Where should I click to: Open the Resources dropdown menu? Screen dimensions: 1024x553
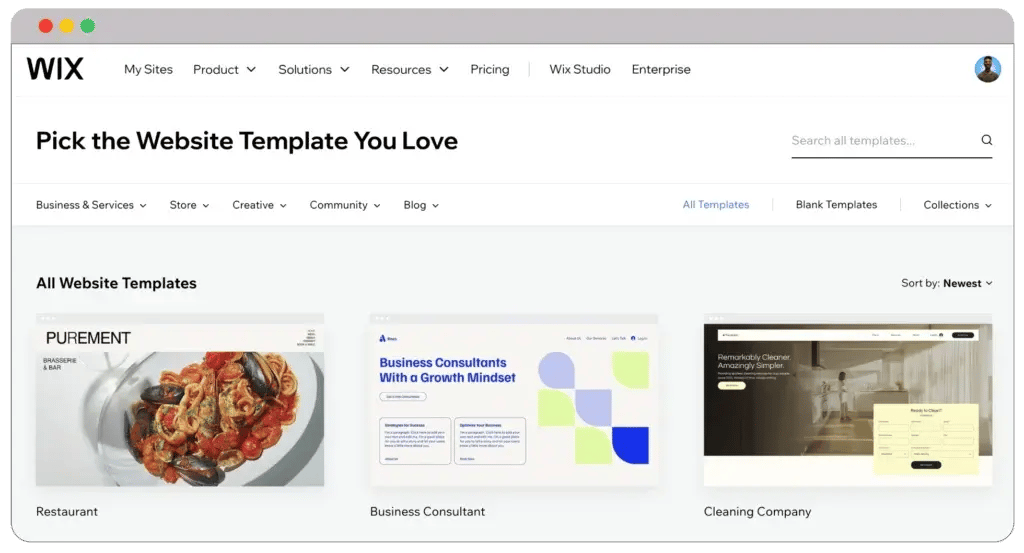coord(409,70)
